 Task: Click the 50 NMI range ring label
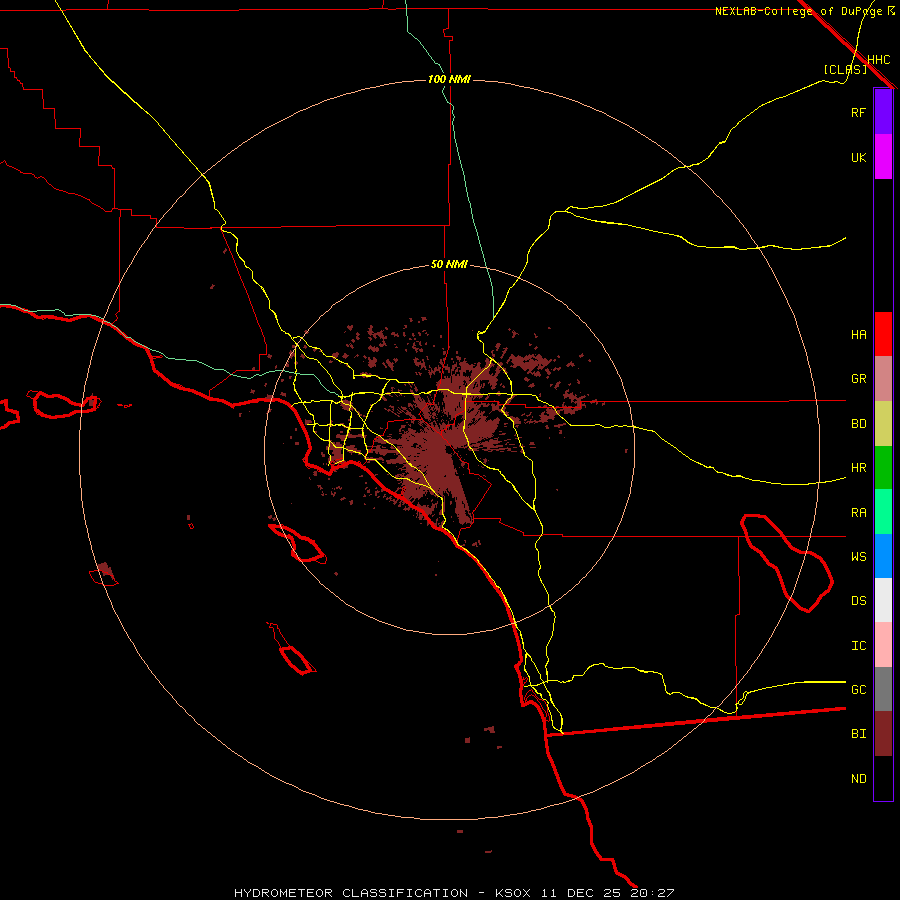tap(449, 265)
